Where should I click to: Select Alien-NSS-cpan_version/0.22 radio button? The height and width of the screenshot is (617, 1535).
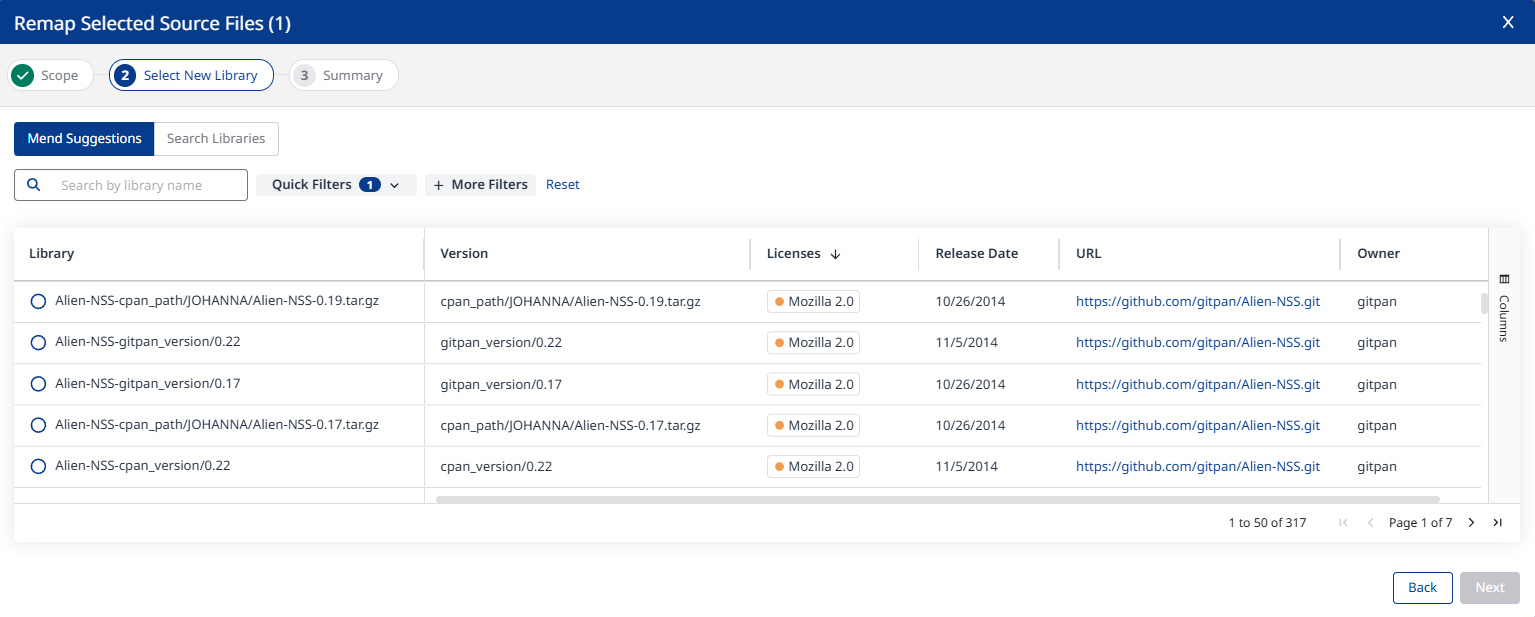[38, 467]
